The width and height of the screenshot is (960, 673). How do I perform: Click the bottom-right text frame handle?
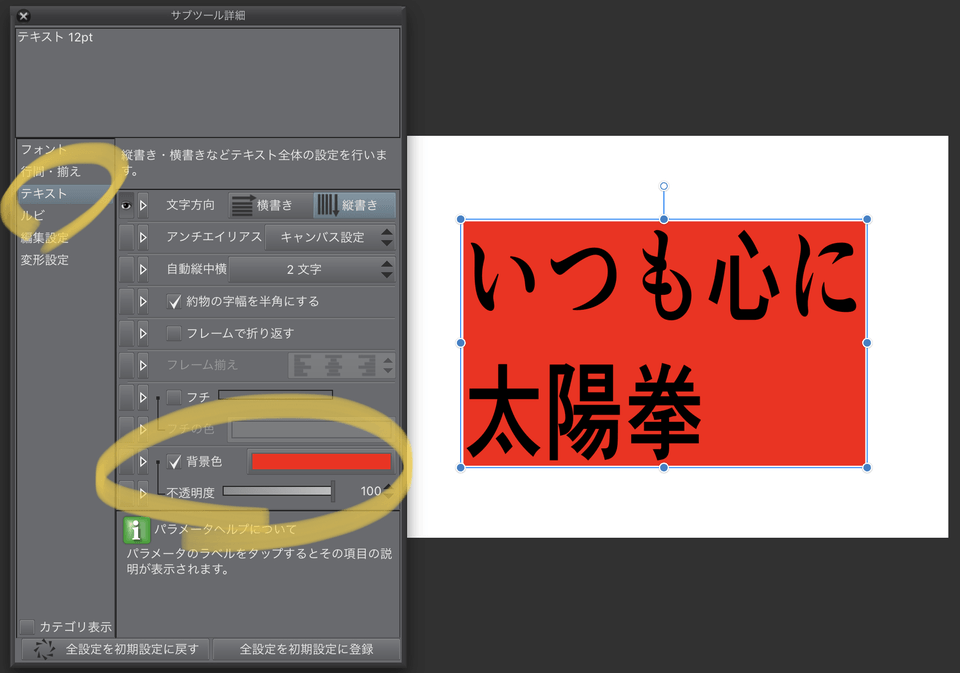pyautogui.click(x=867, y=468)
